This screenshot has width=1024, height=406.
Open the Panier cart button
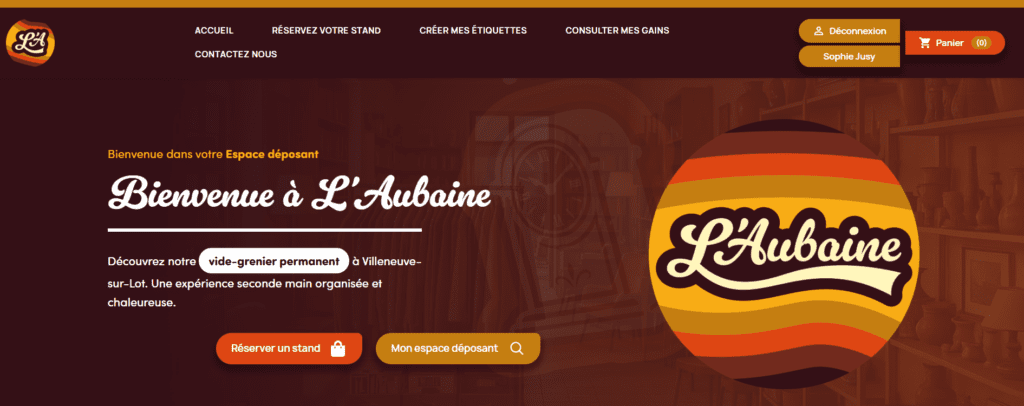[955, 43]
